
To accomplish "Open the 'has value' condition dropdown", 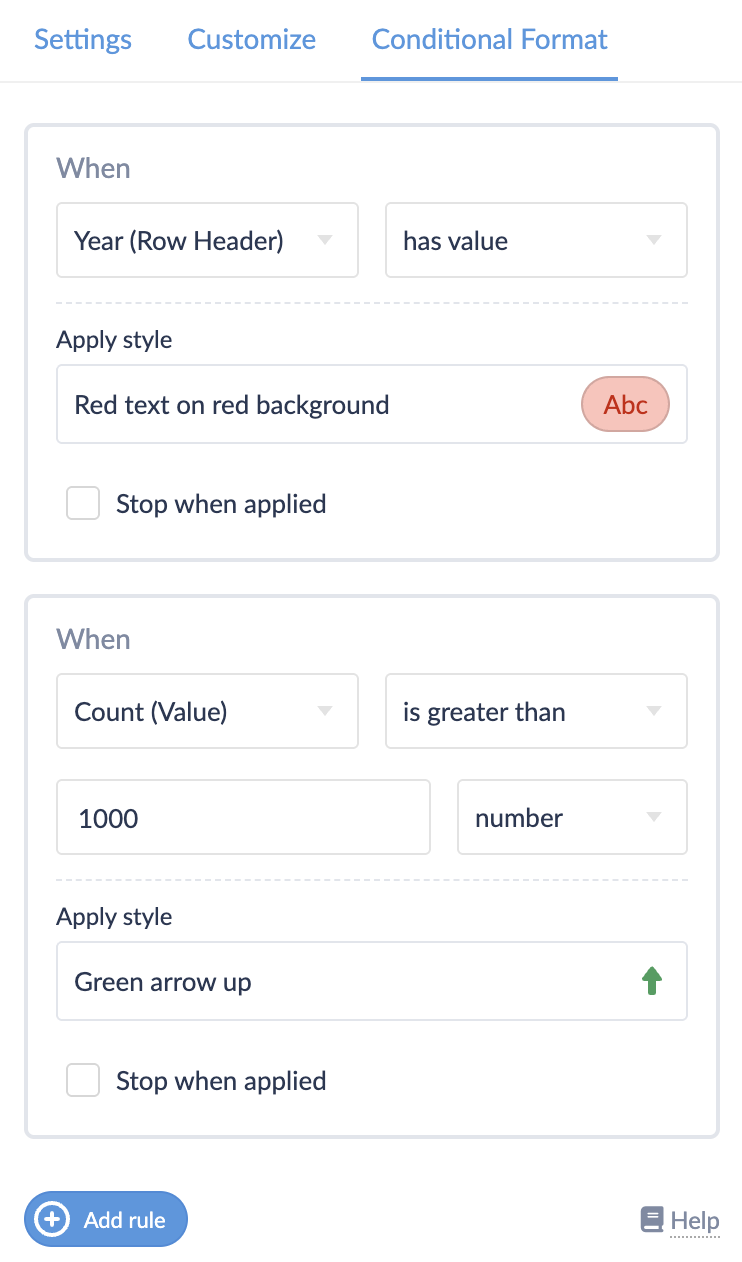I will pyautogui.click(x=536, y=240).
